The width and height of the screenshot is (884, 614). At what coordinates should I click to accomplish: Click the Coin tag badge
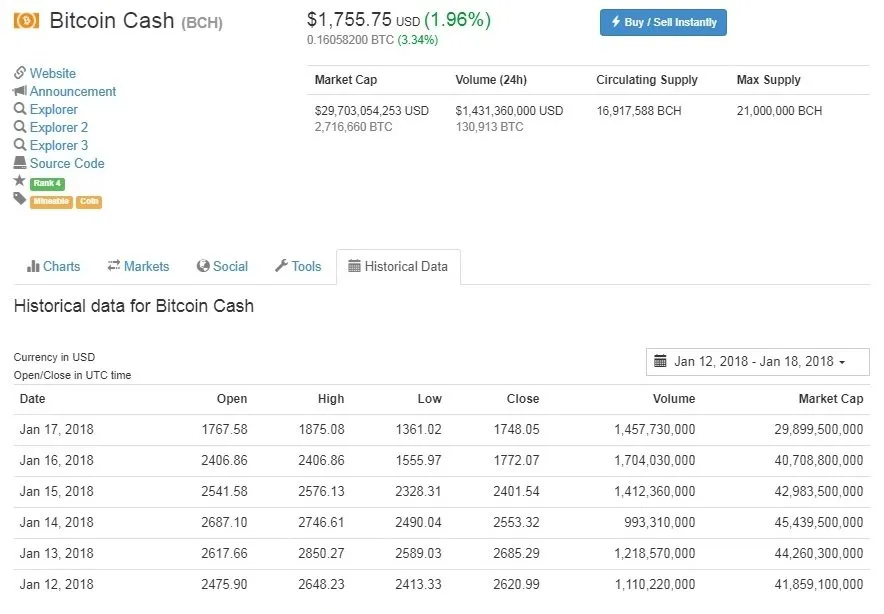tap(89, 201)
